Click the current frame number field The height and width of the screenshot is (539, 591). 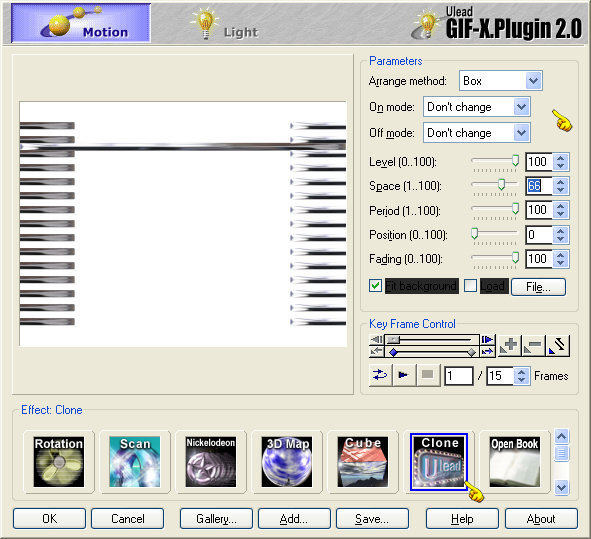pyautogui.click(x=459, y=376)
